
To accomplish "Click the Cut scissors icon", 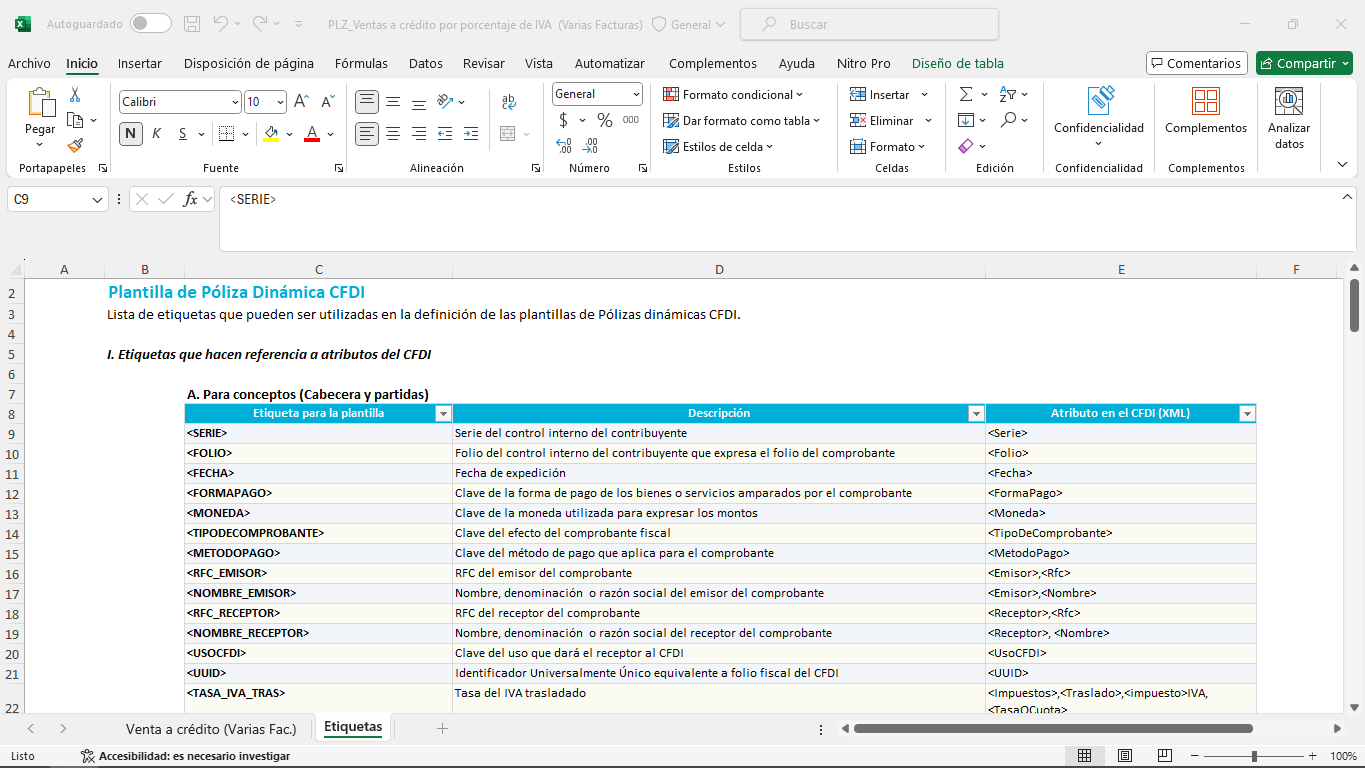I will pyautogui.click(x=75, y=95).
